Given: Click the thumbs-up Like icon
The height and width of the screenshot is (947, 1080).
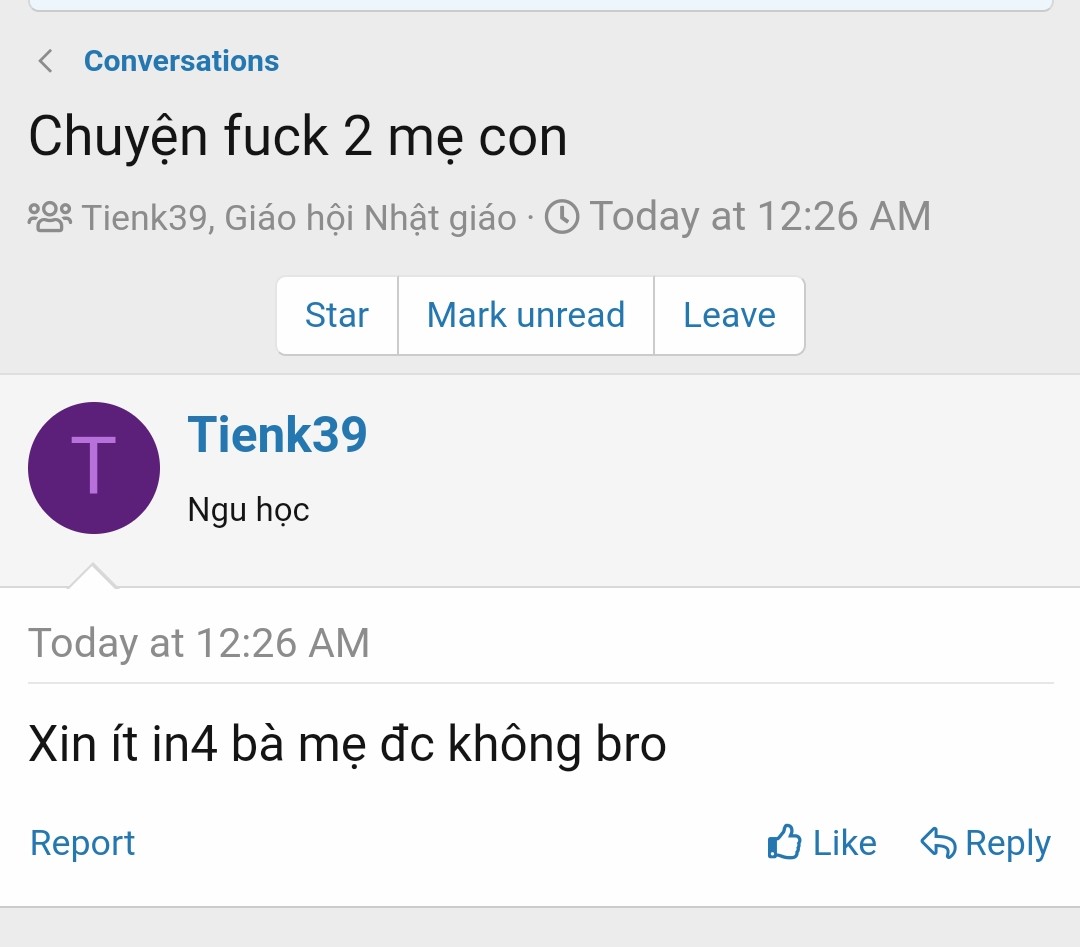Looking at the screenshot, I should coord(784,843).
